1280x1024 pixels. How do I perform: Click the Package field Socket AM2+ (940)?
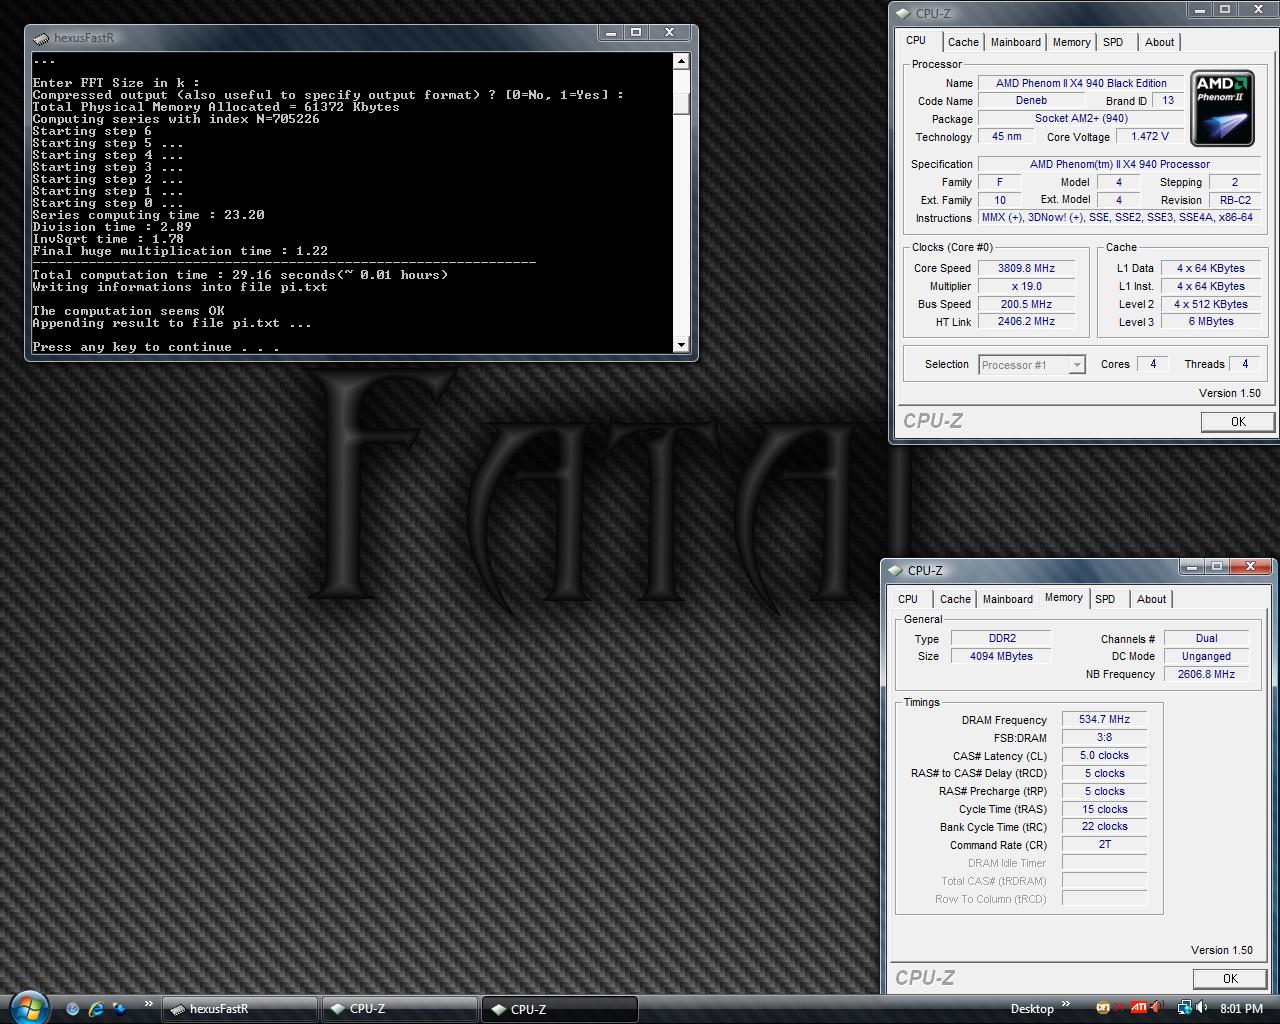coord(1081,119)
